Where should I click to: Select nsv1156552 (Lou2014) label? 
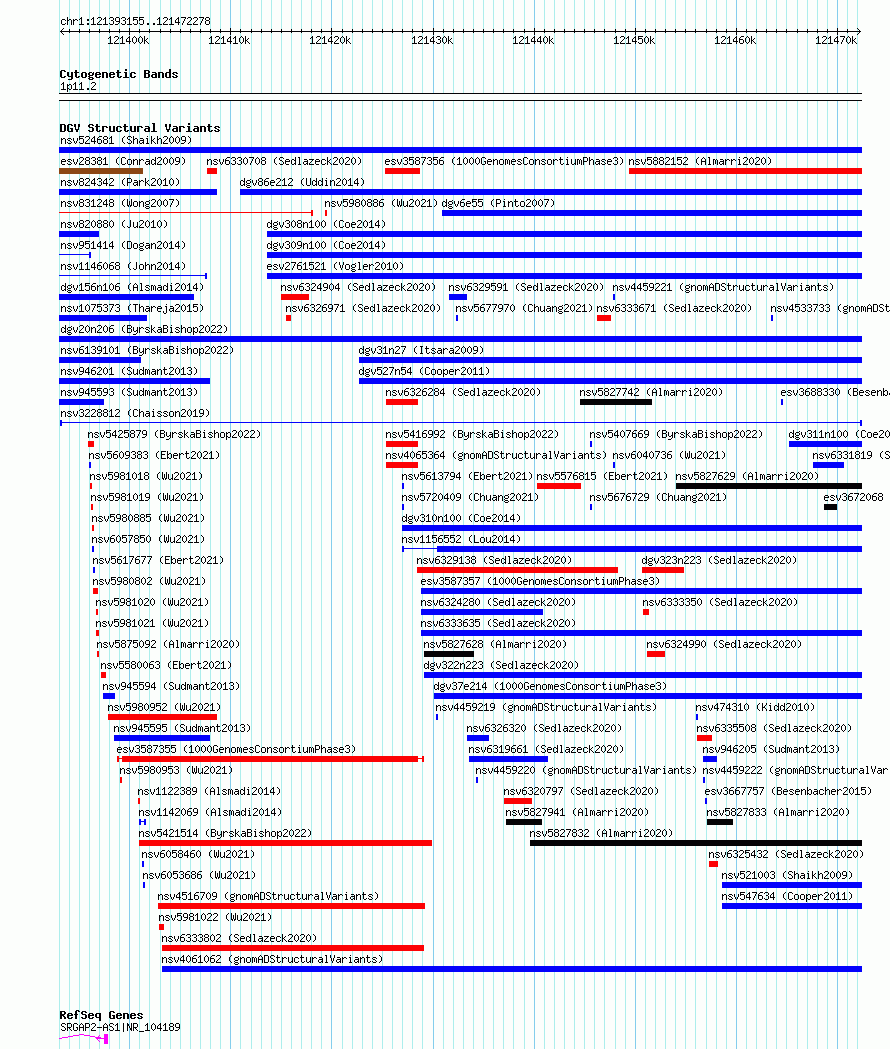tap(461, 540)
